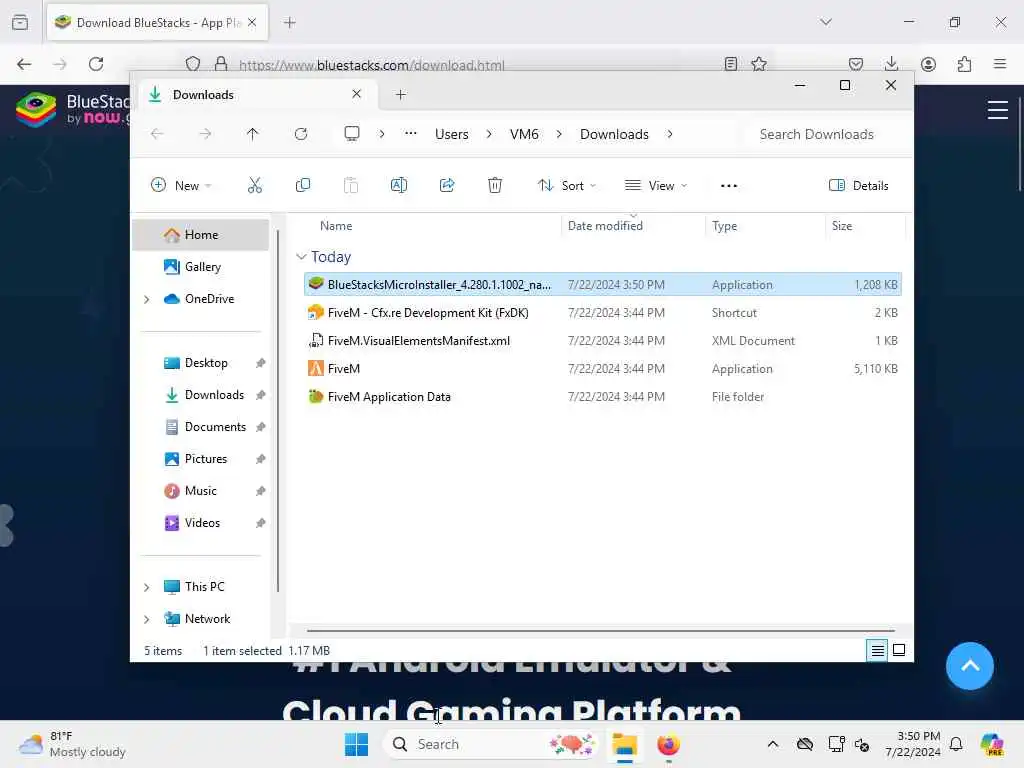Sort by the Name column header

coord(336,226)
